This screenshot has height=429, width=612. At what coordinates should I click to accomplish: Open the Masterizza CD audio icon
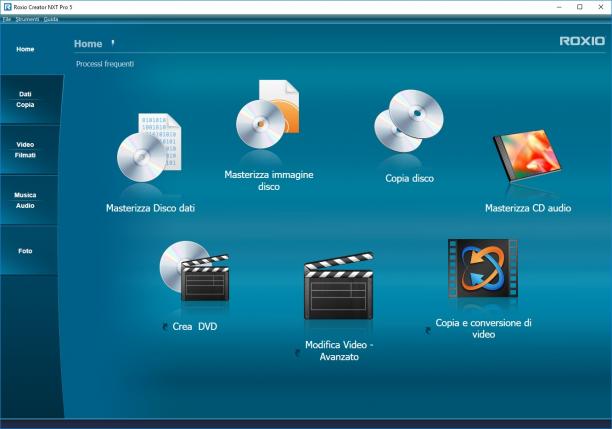pyautogui.click(x=527, y=155)
